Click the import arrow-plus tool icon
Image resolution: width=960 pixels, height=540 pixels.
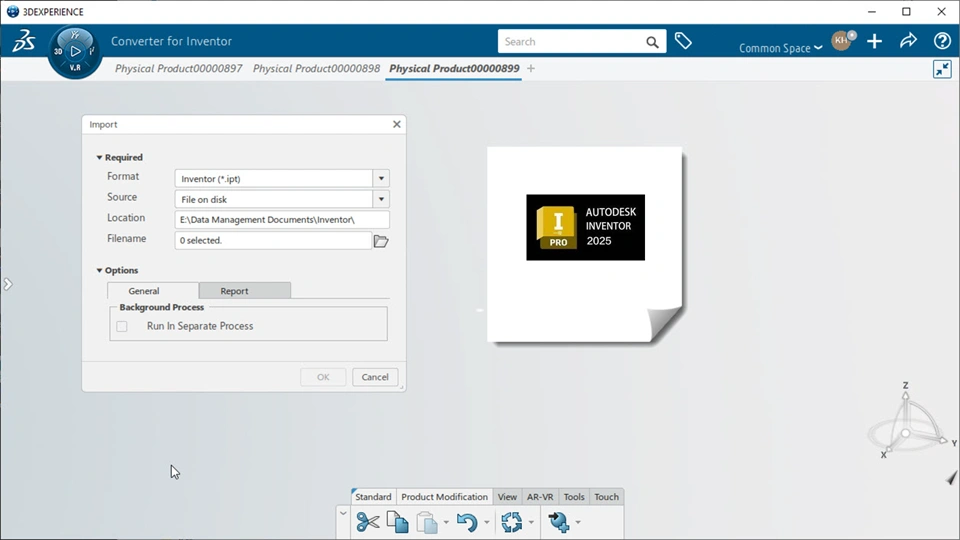(558, 522)
